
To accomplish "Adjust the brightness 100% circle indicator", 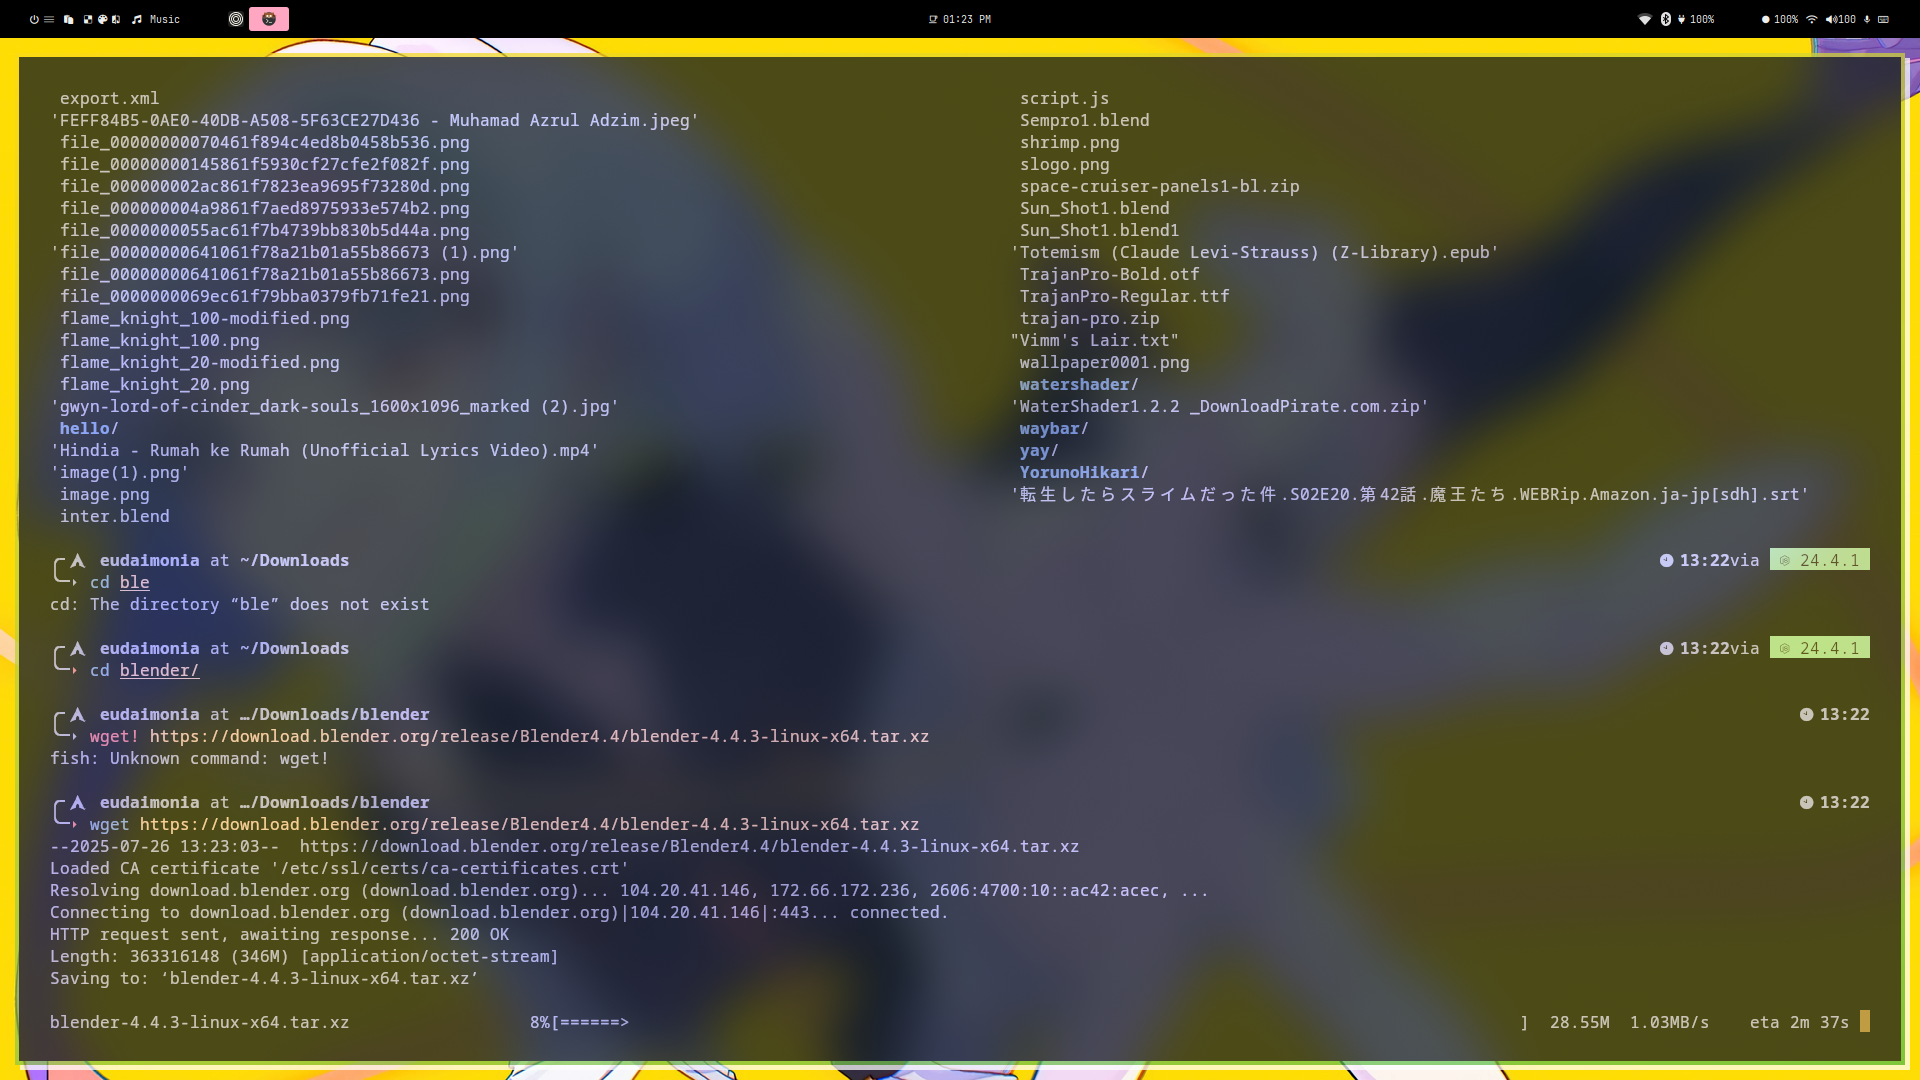I will pyautogui.click(x=1779, y=19).
